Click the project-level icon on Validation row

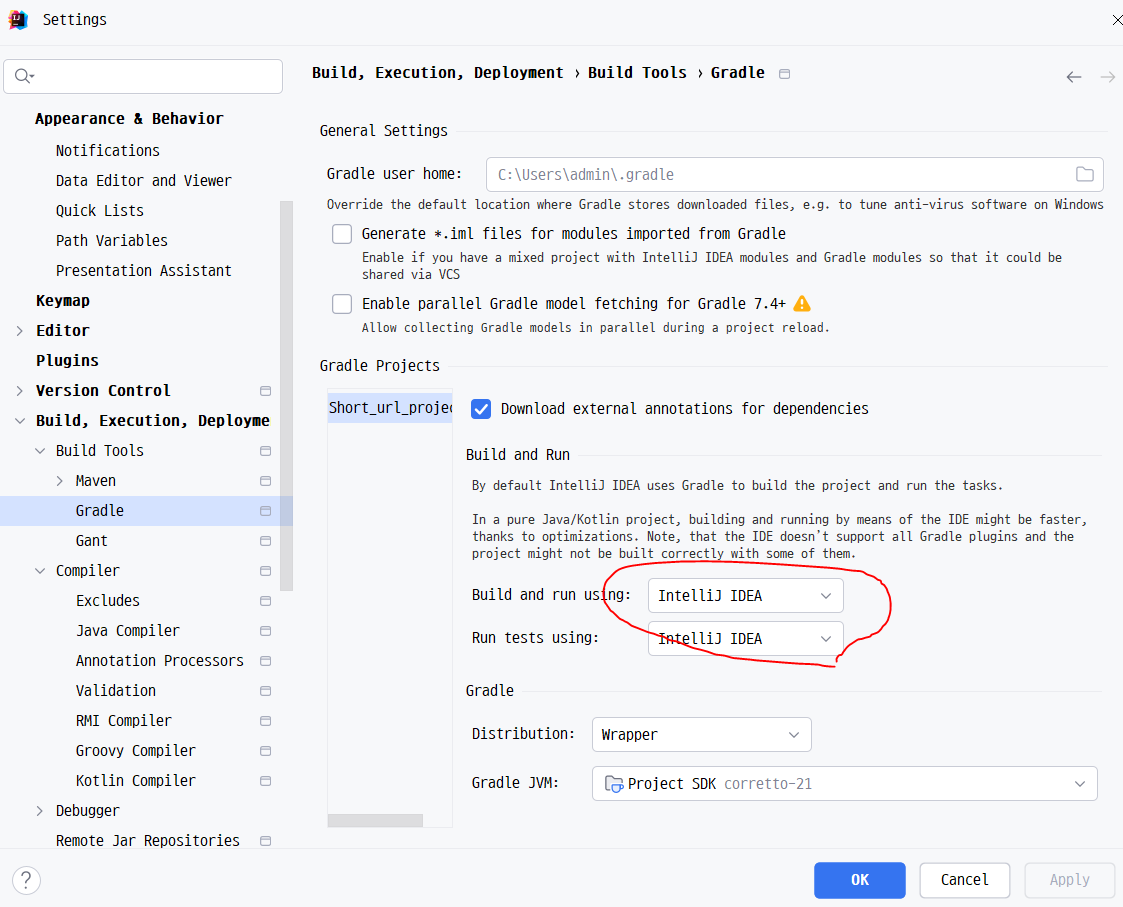265,691
